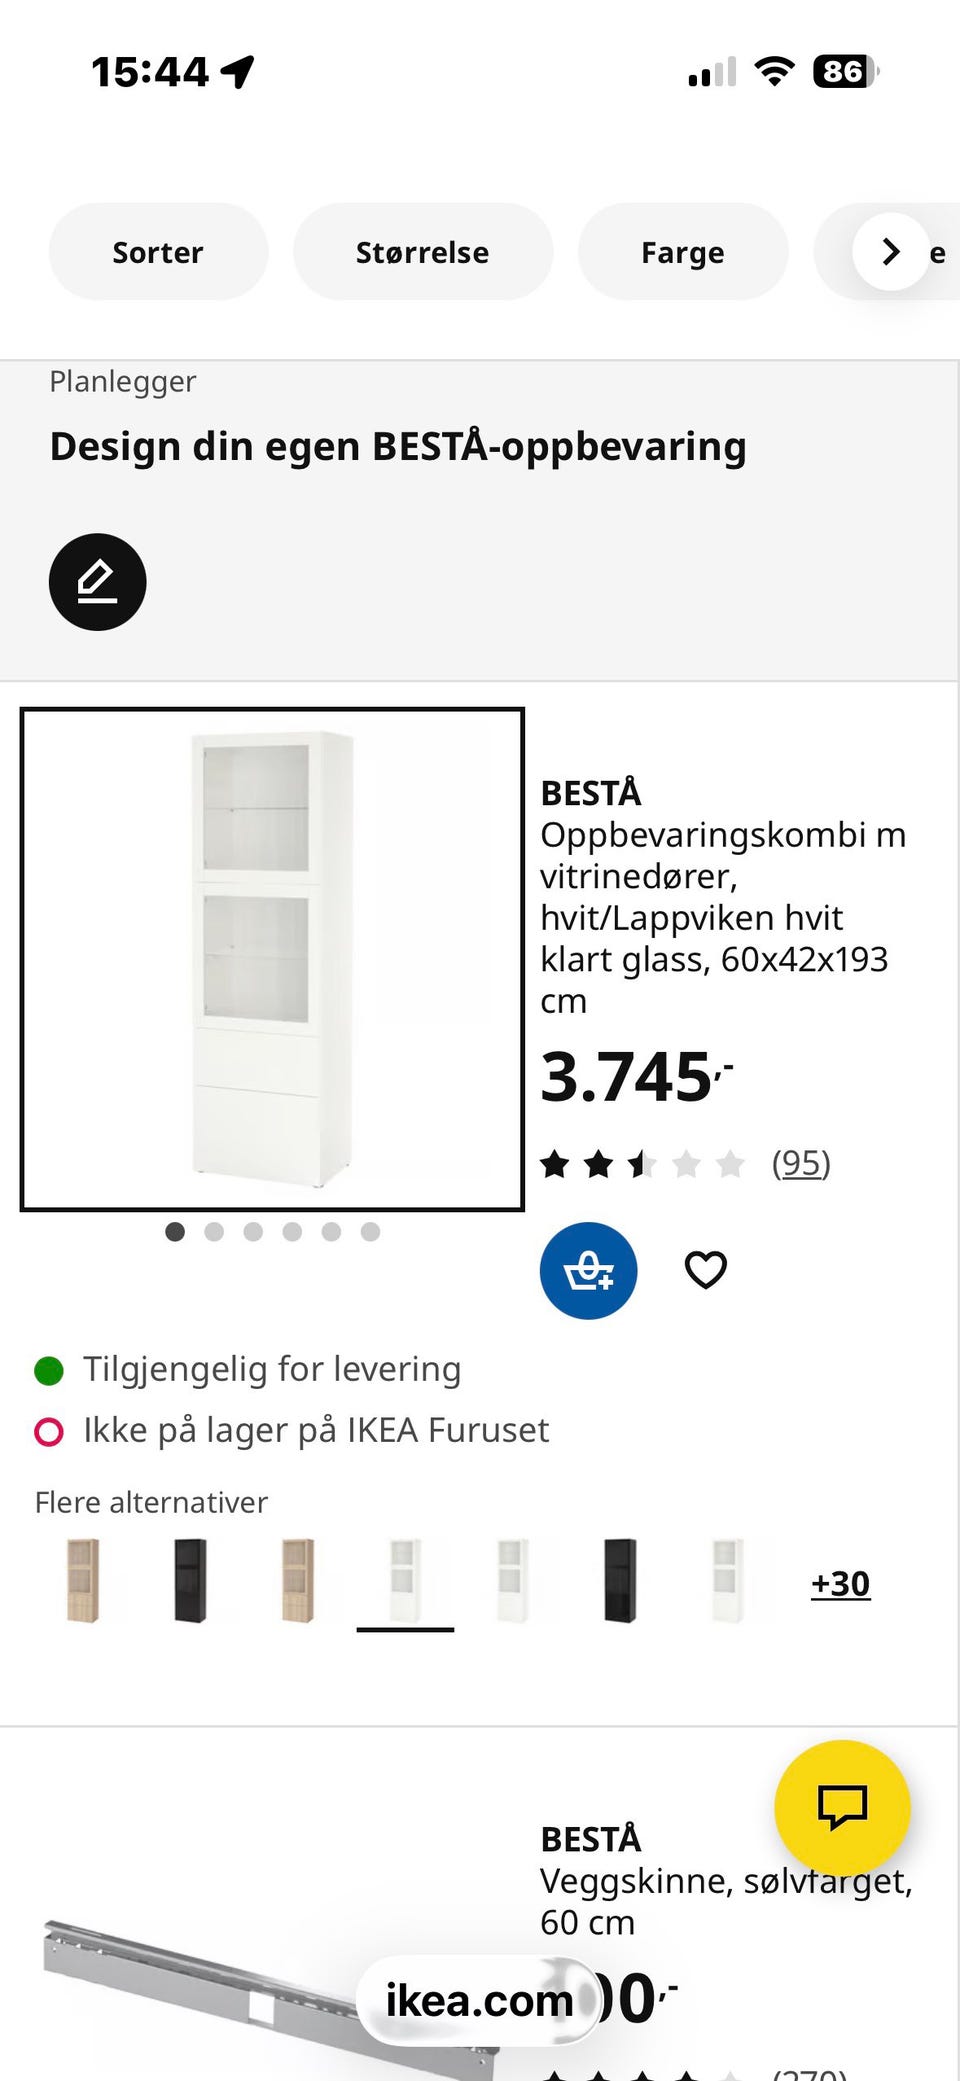Open the 95 reviews link
The width and height of the screenshot is (960, 2081).
coord(801,1163)
